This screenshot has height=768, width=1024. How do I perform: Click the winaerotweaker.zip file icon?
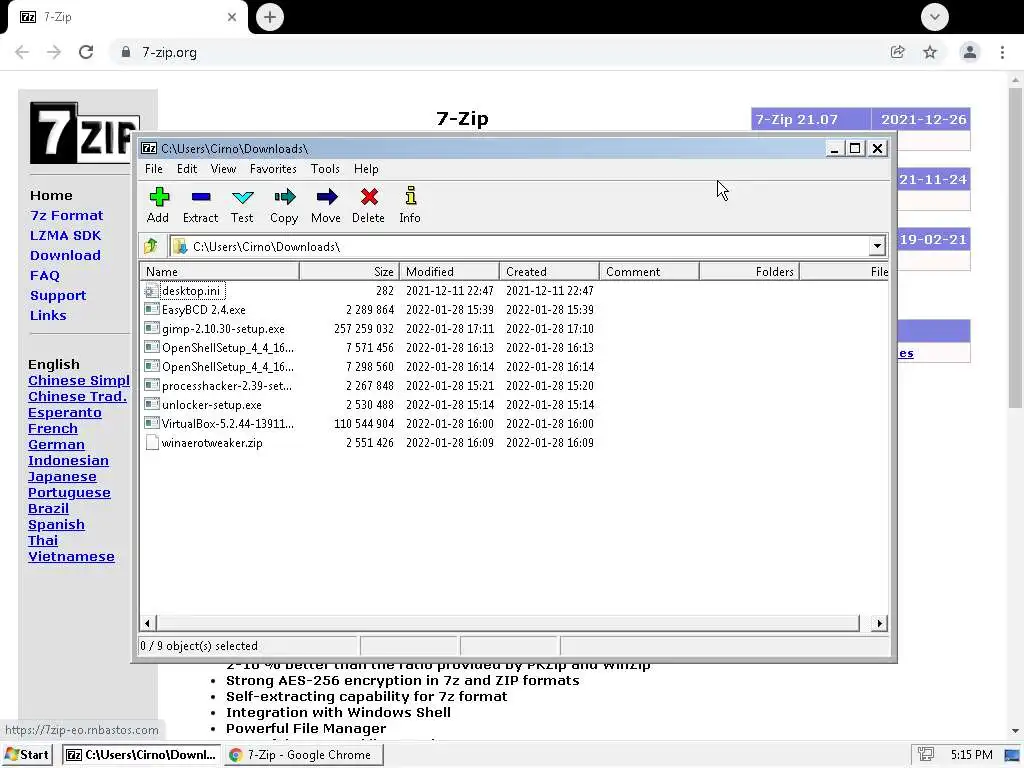point(152,443)
